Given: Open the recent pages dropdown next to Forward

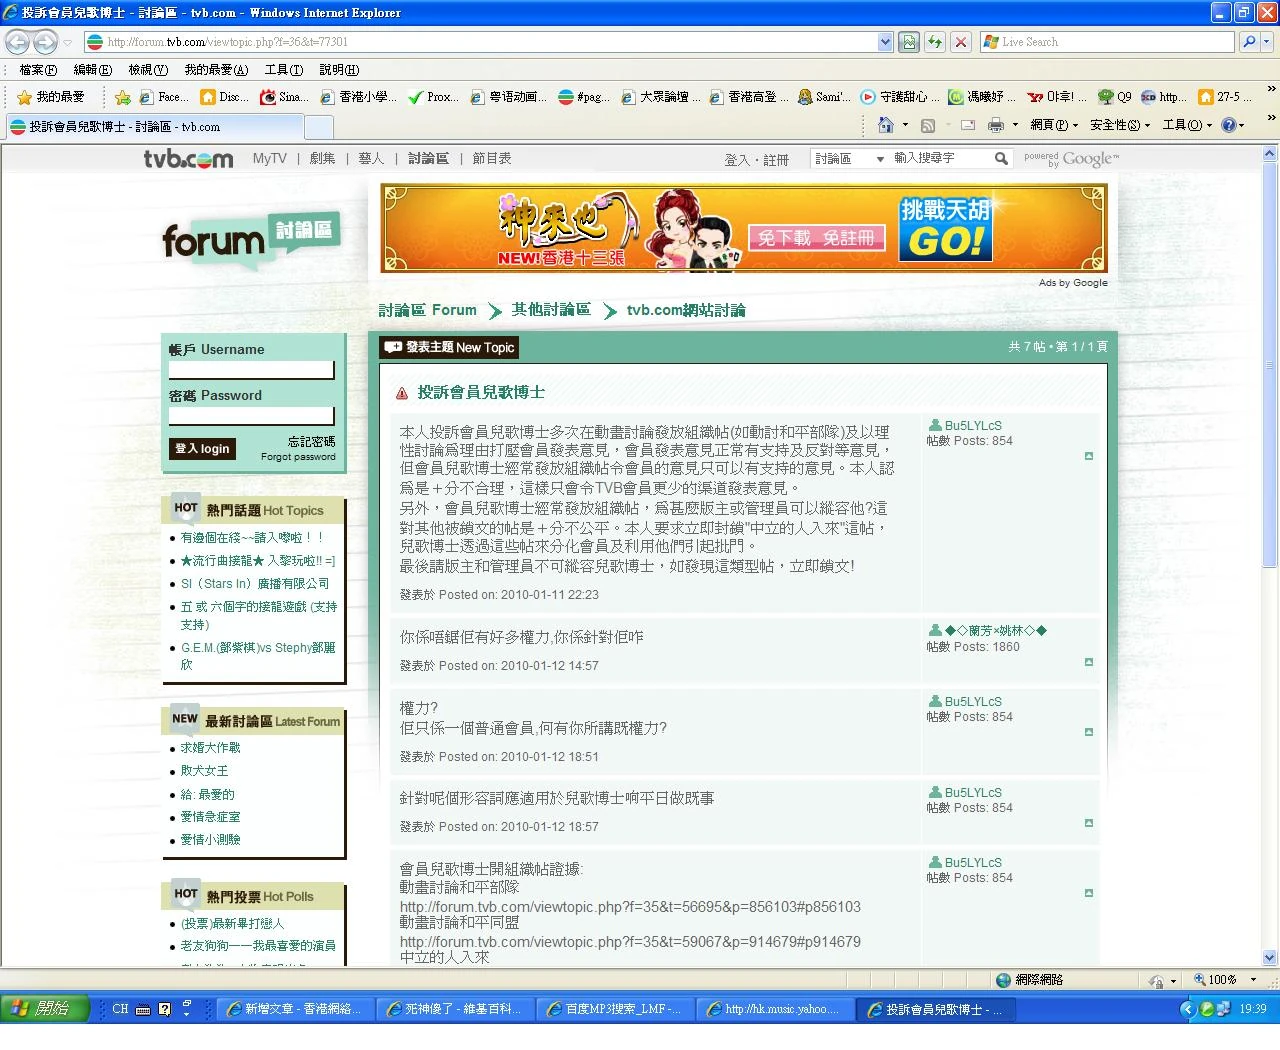Looking at the screenshot, I should click(x=68, y=42).
